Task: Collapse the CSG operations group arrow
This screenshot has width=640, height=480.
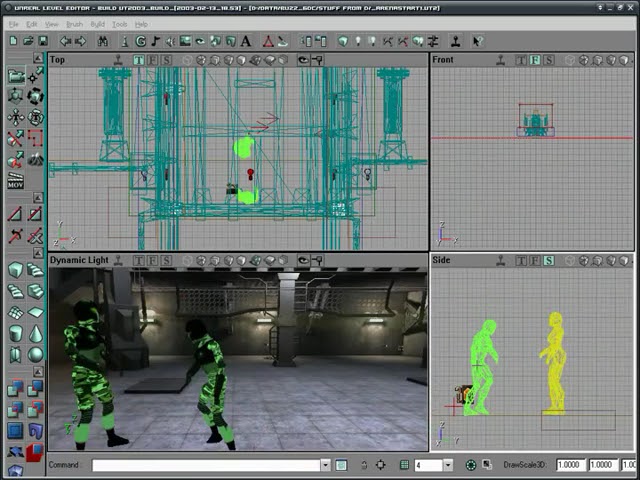Action: [x=38, y=371]
